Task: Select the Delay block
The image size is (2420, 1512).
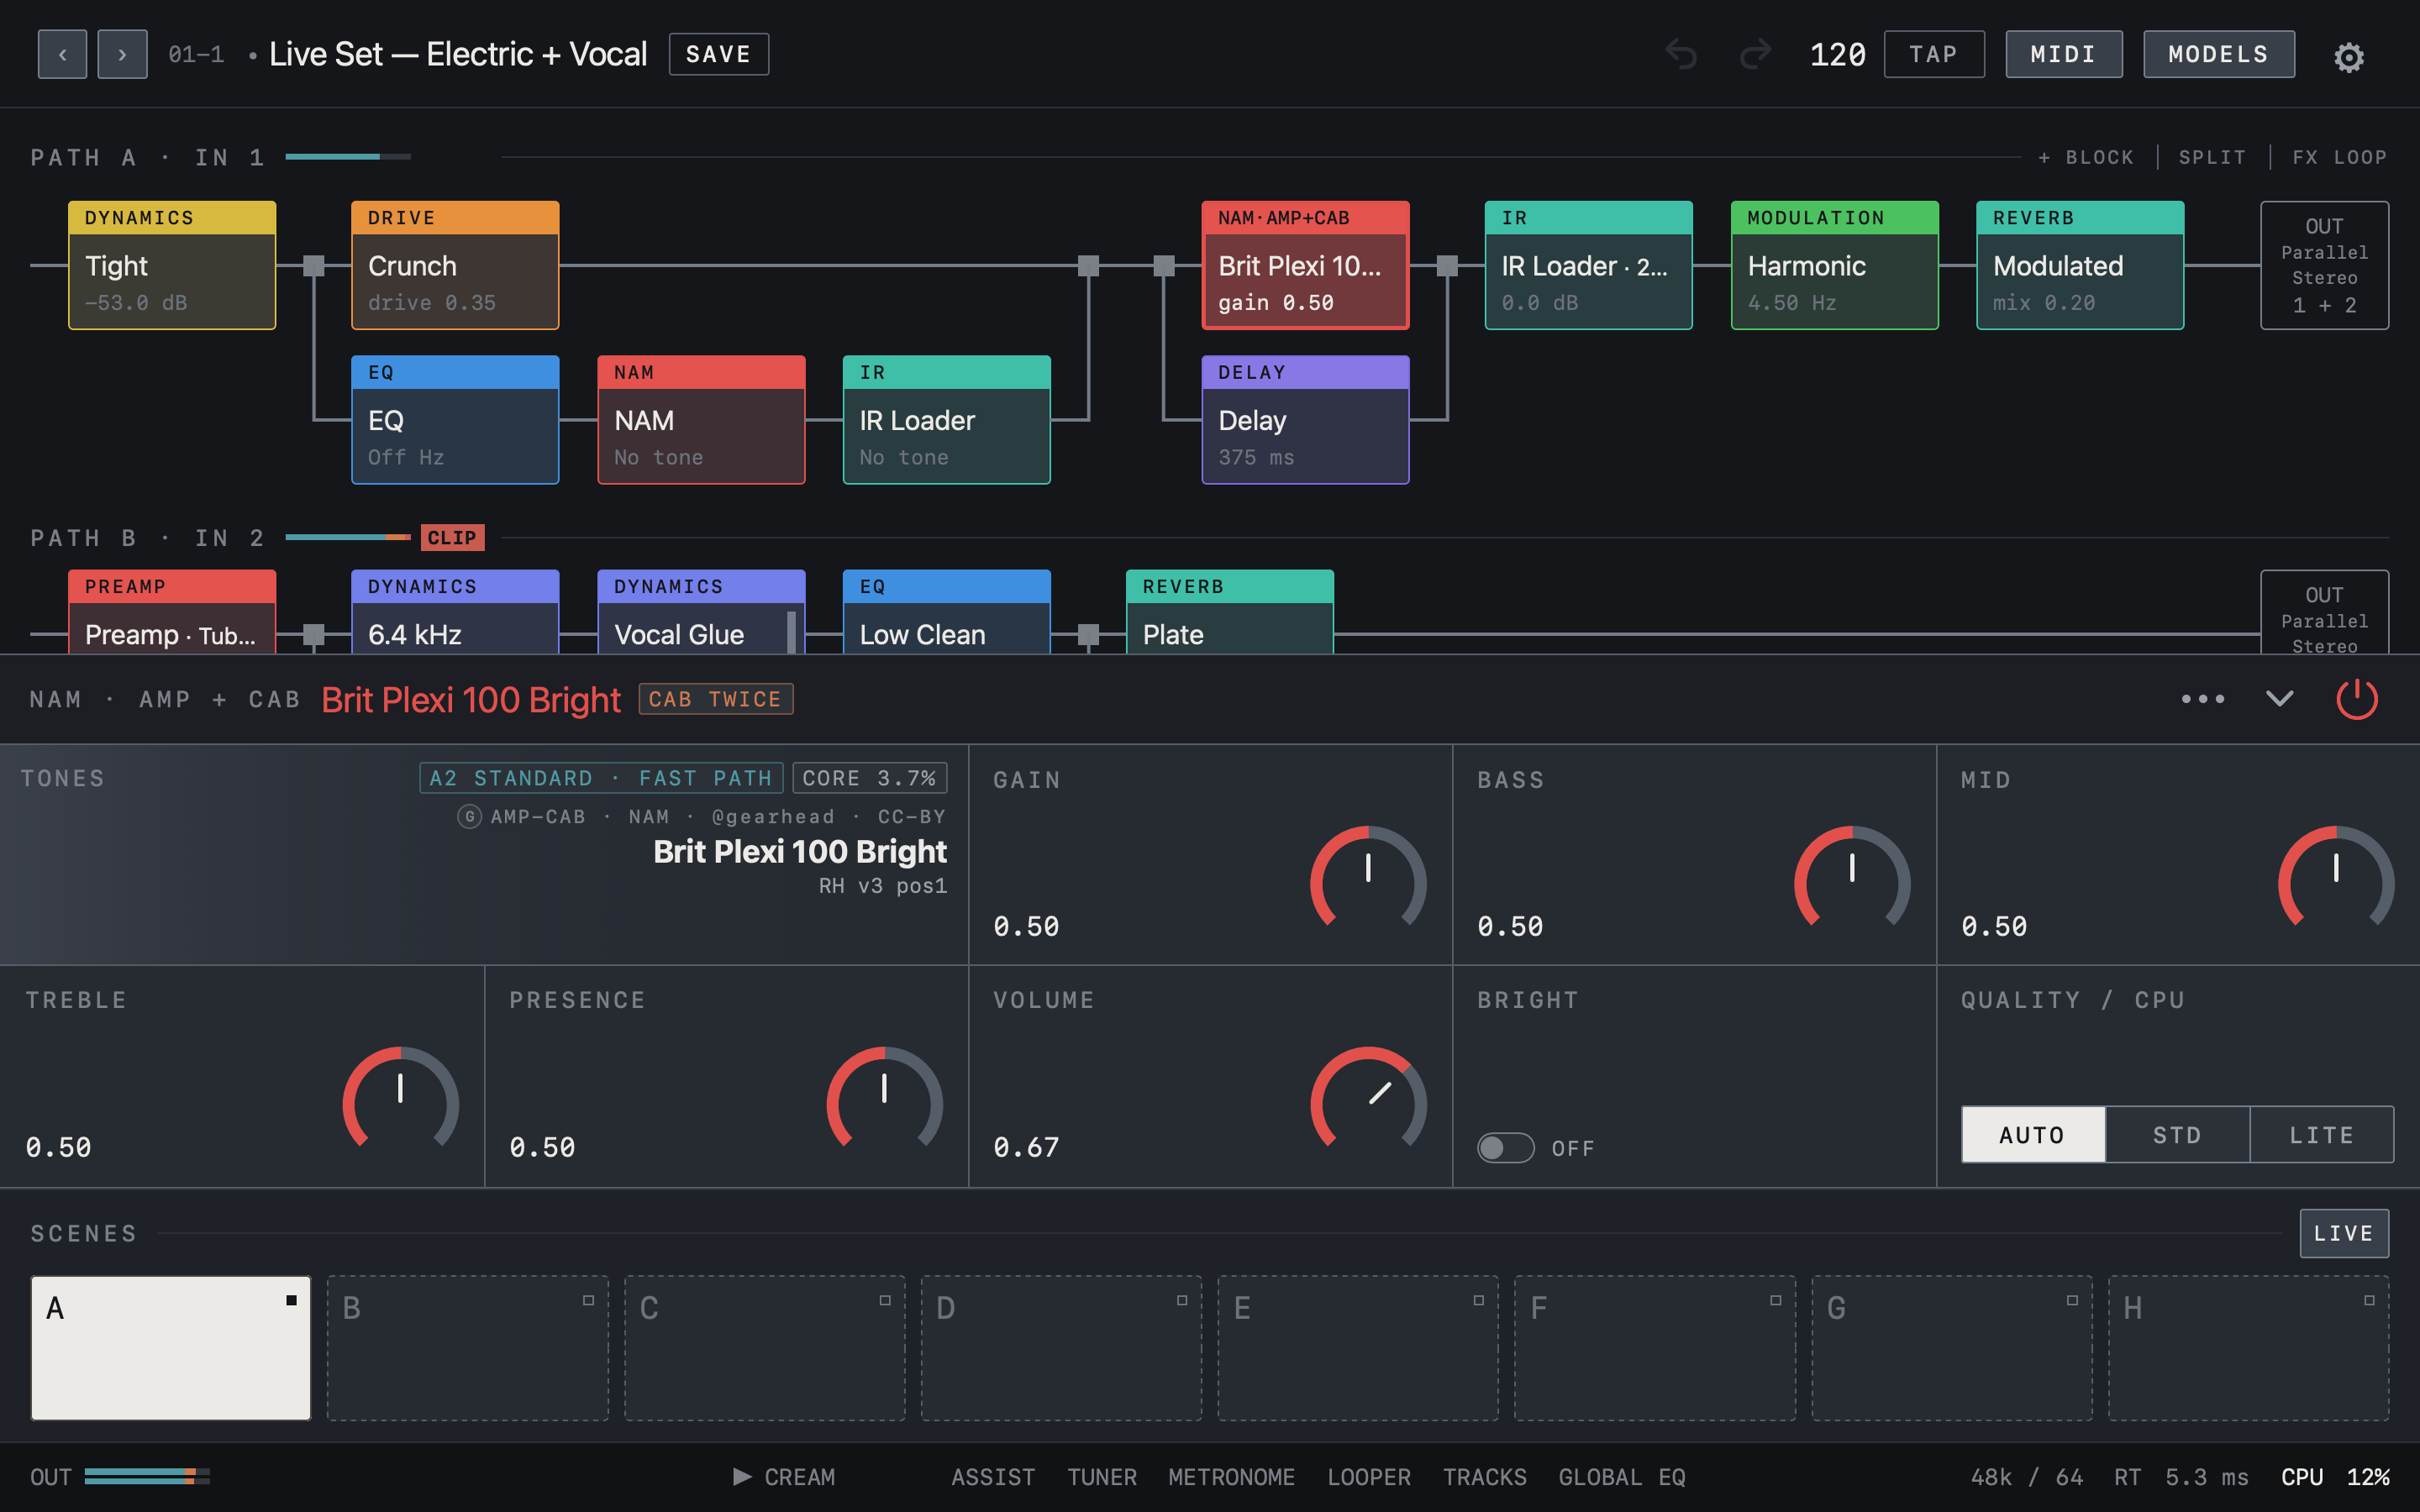Action: [1305, 420]
